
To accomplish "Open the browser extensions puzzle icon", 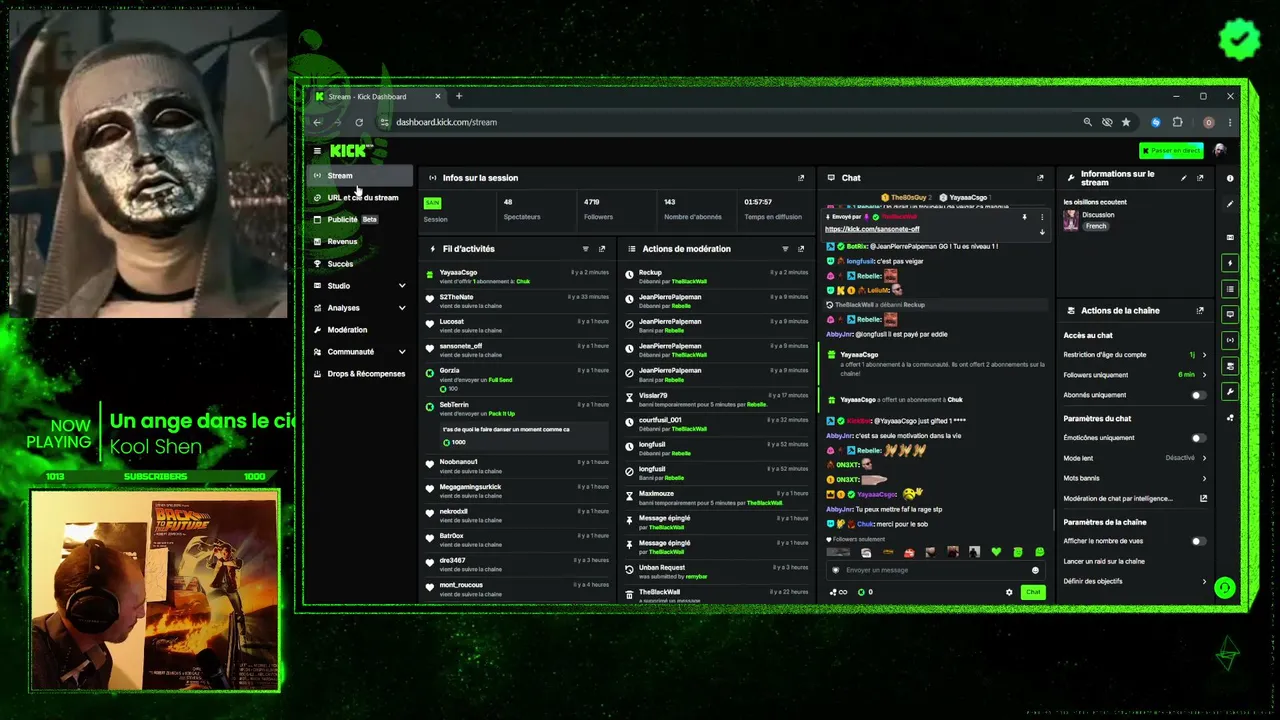I will (x=1177, y=122).
